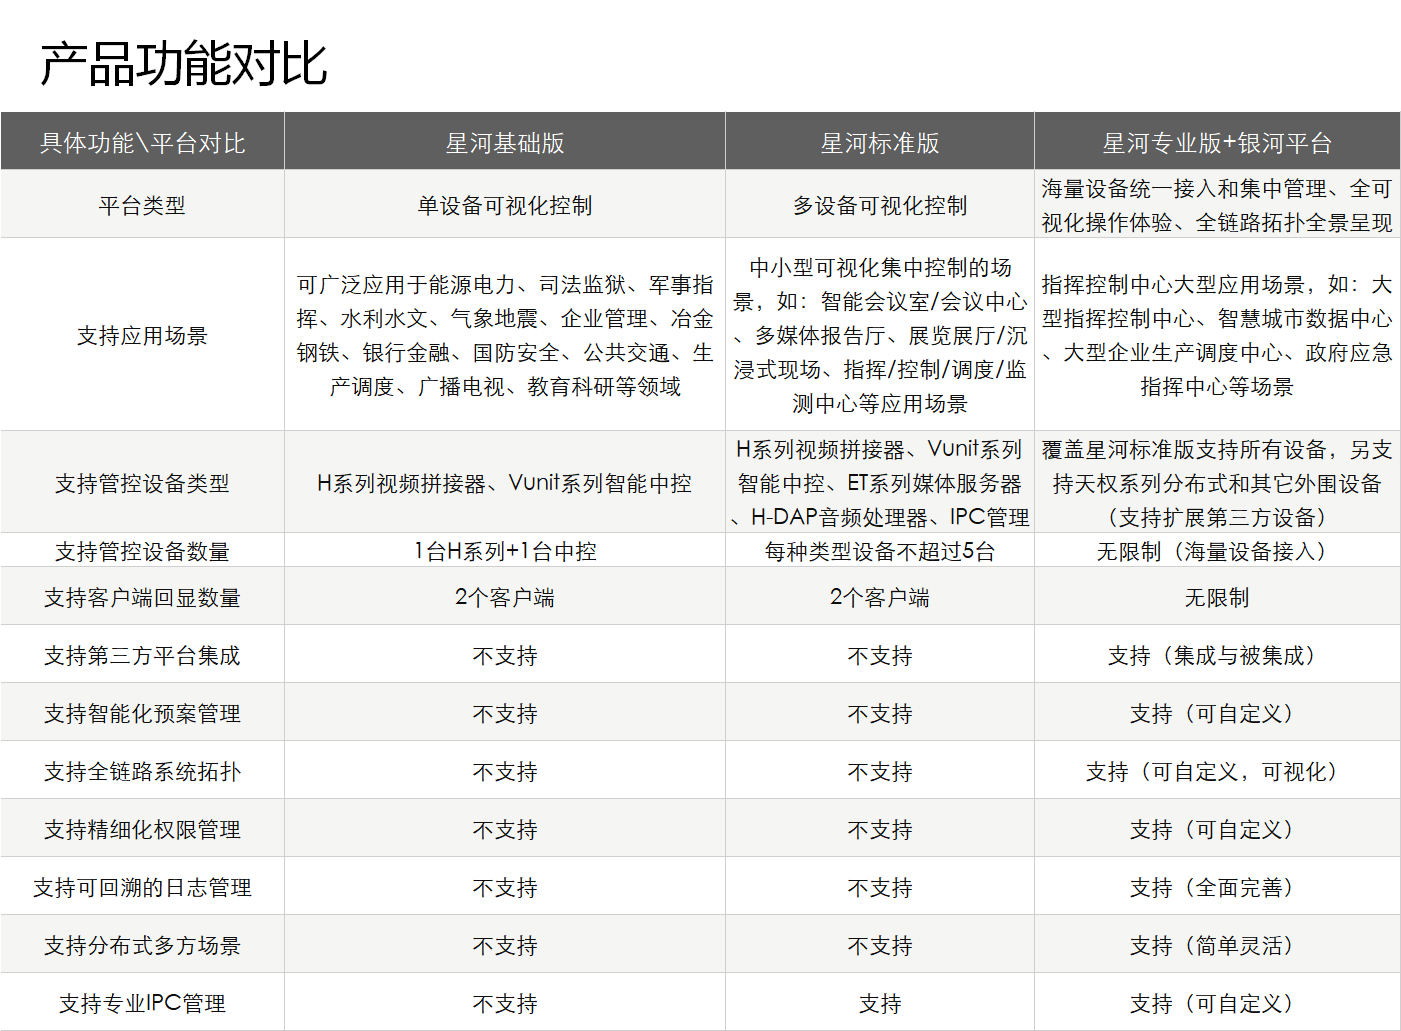
Task: Click 星河基础版 不支持 in 支持分布式多方场景 row
Action: pos(504,946)
